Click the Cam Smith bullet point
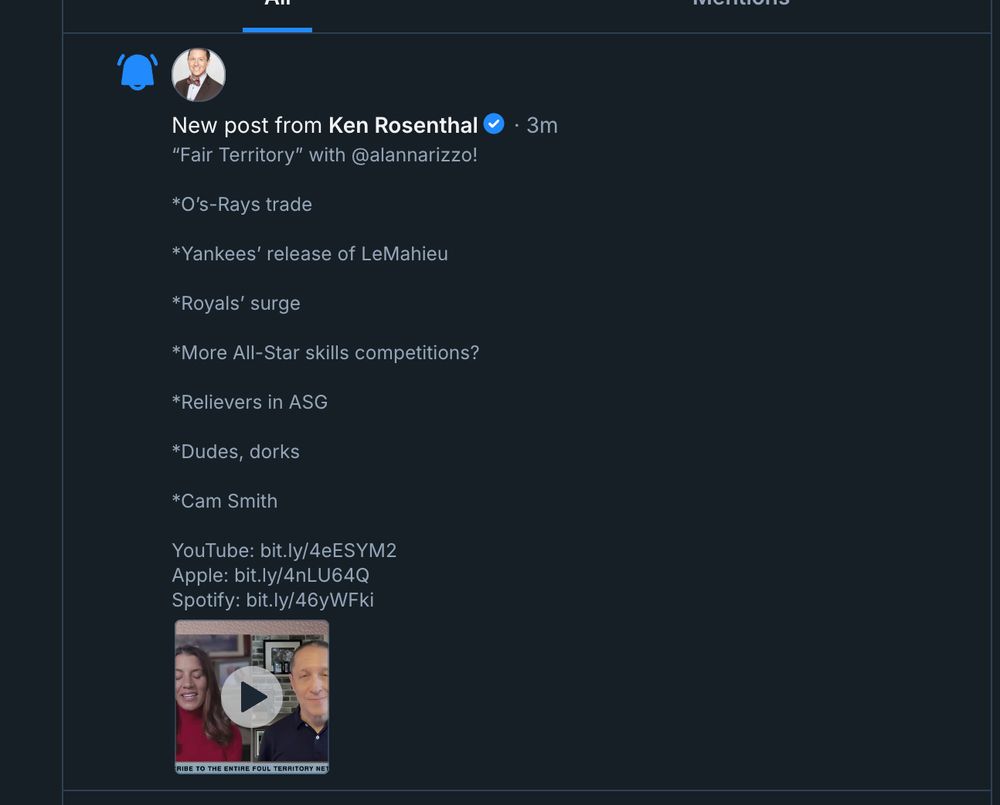 coord(224,501)
